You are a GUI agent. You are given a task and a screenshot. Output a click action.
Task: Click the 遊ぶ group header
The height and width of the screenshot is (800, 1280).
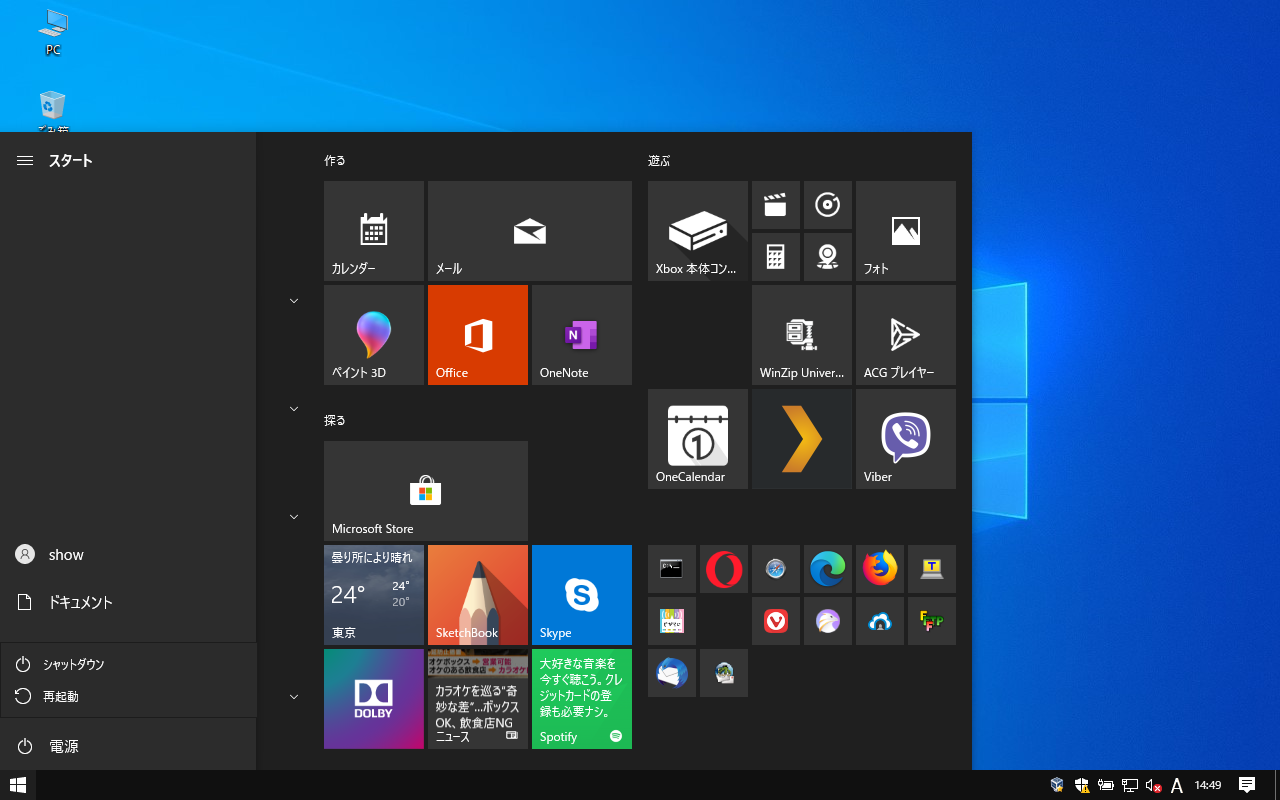pos(659,160)
